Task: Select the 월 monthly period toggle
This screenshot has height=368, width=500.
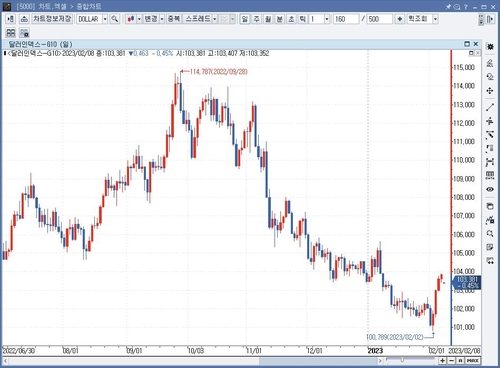Action: click(268, 19)
